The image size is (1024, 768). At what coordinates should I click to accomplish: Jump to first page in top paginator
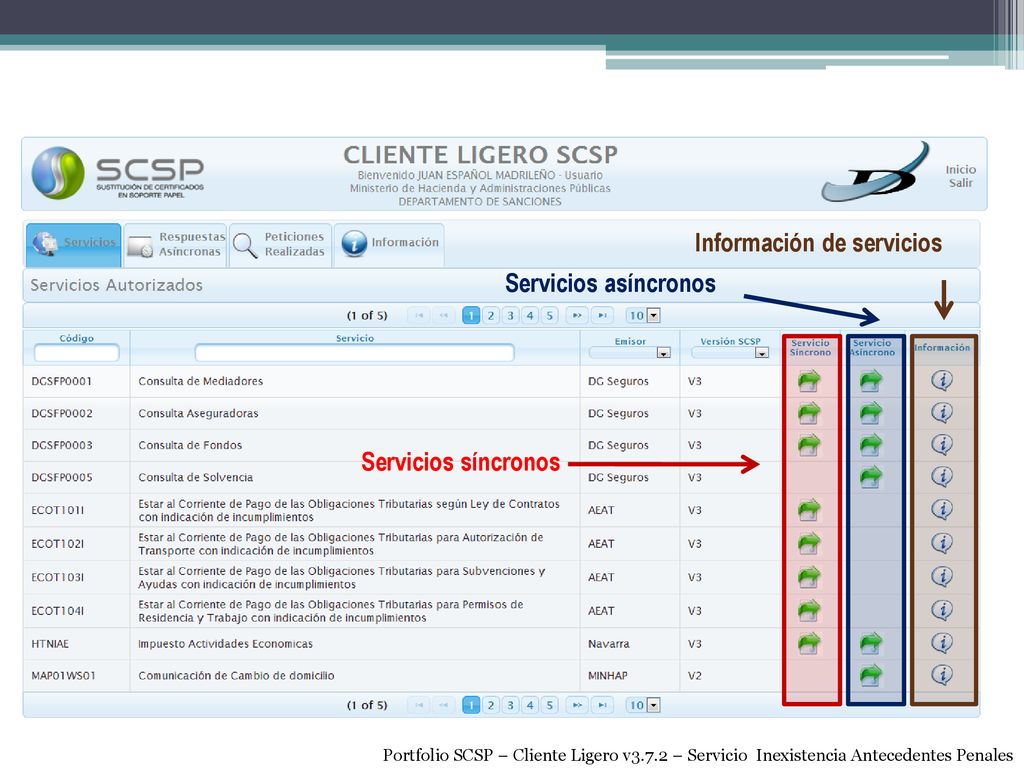click(419, 315)
